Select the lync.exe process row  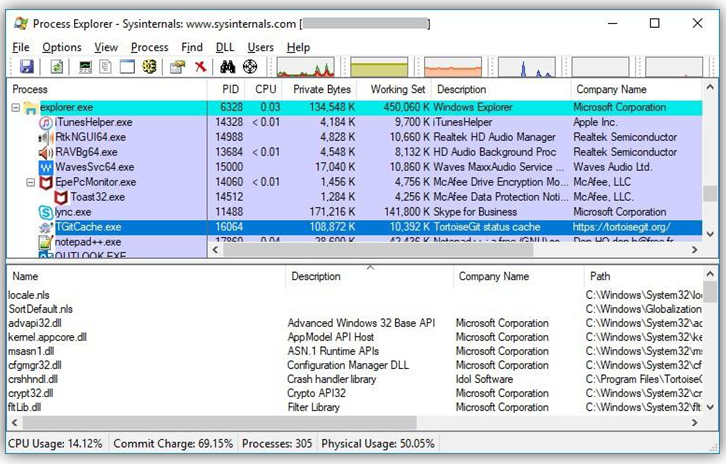tap(355, 212)
